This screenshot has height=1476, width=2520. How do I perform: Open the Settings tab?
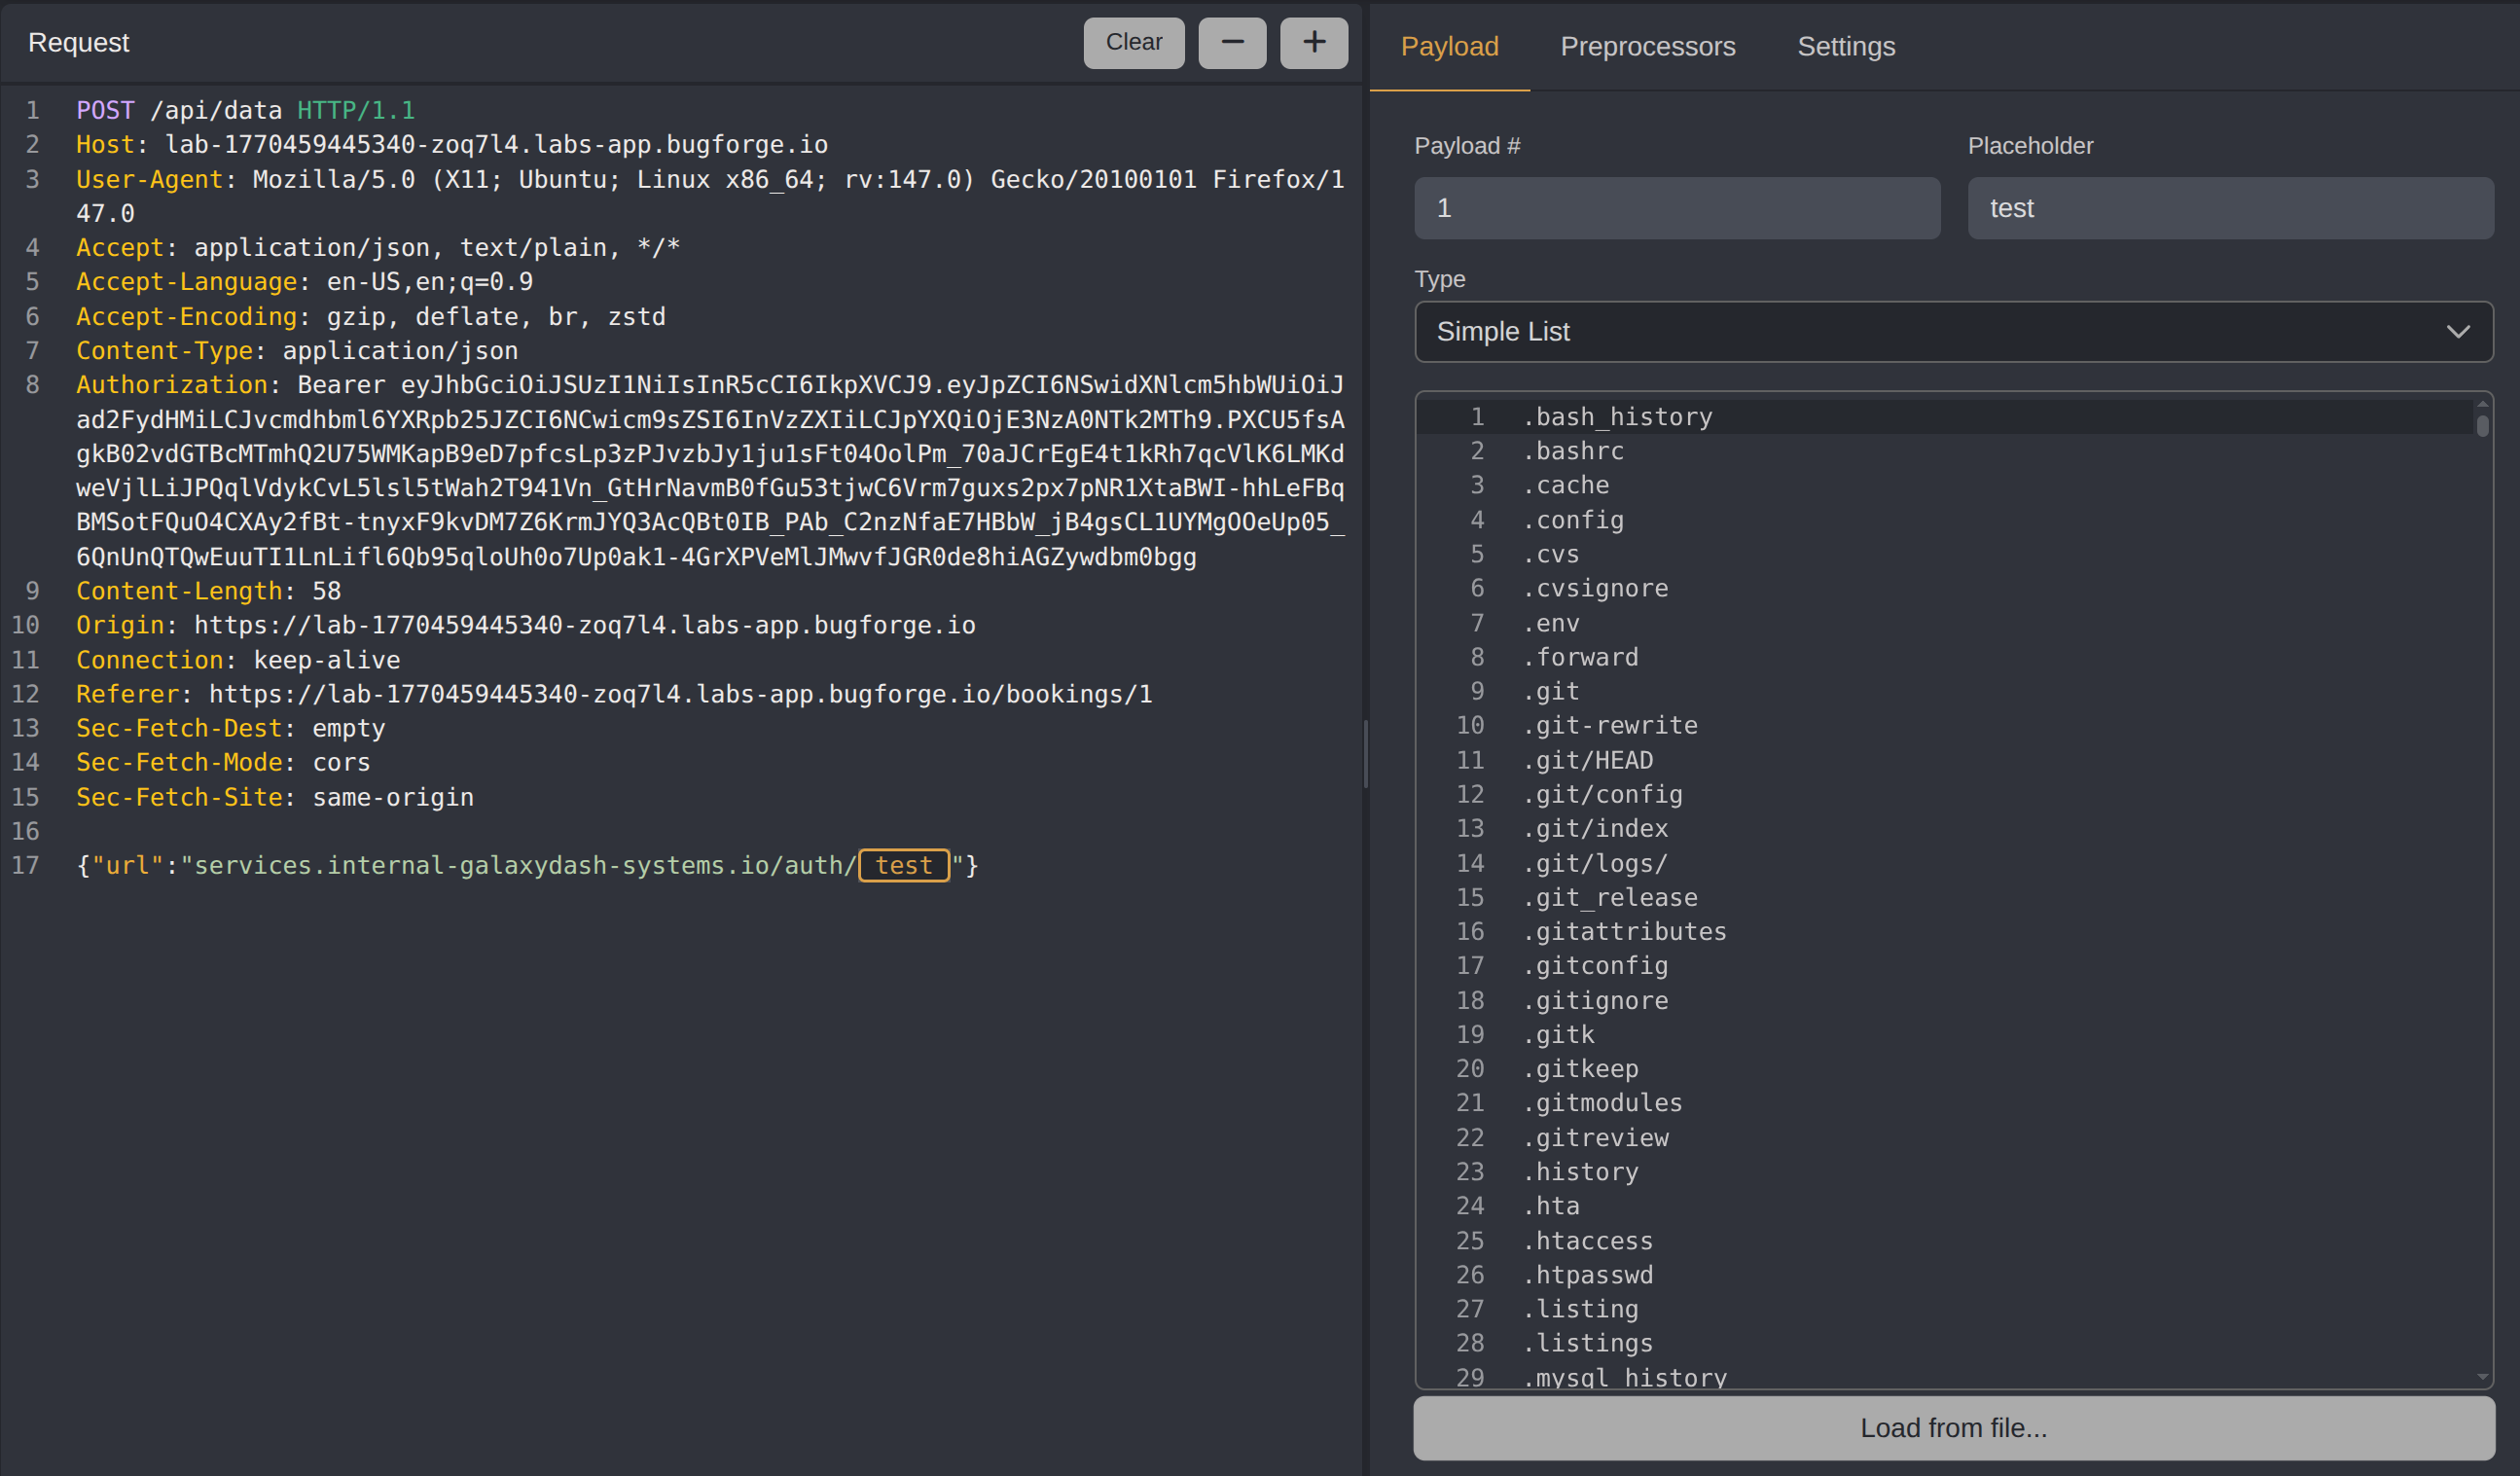(1845, 47)
